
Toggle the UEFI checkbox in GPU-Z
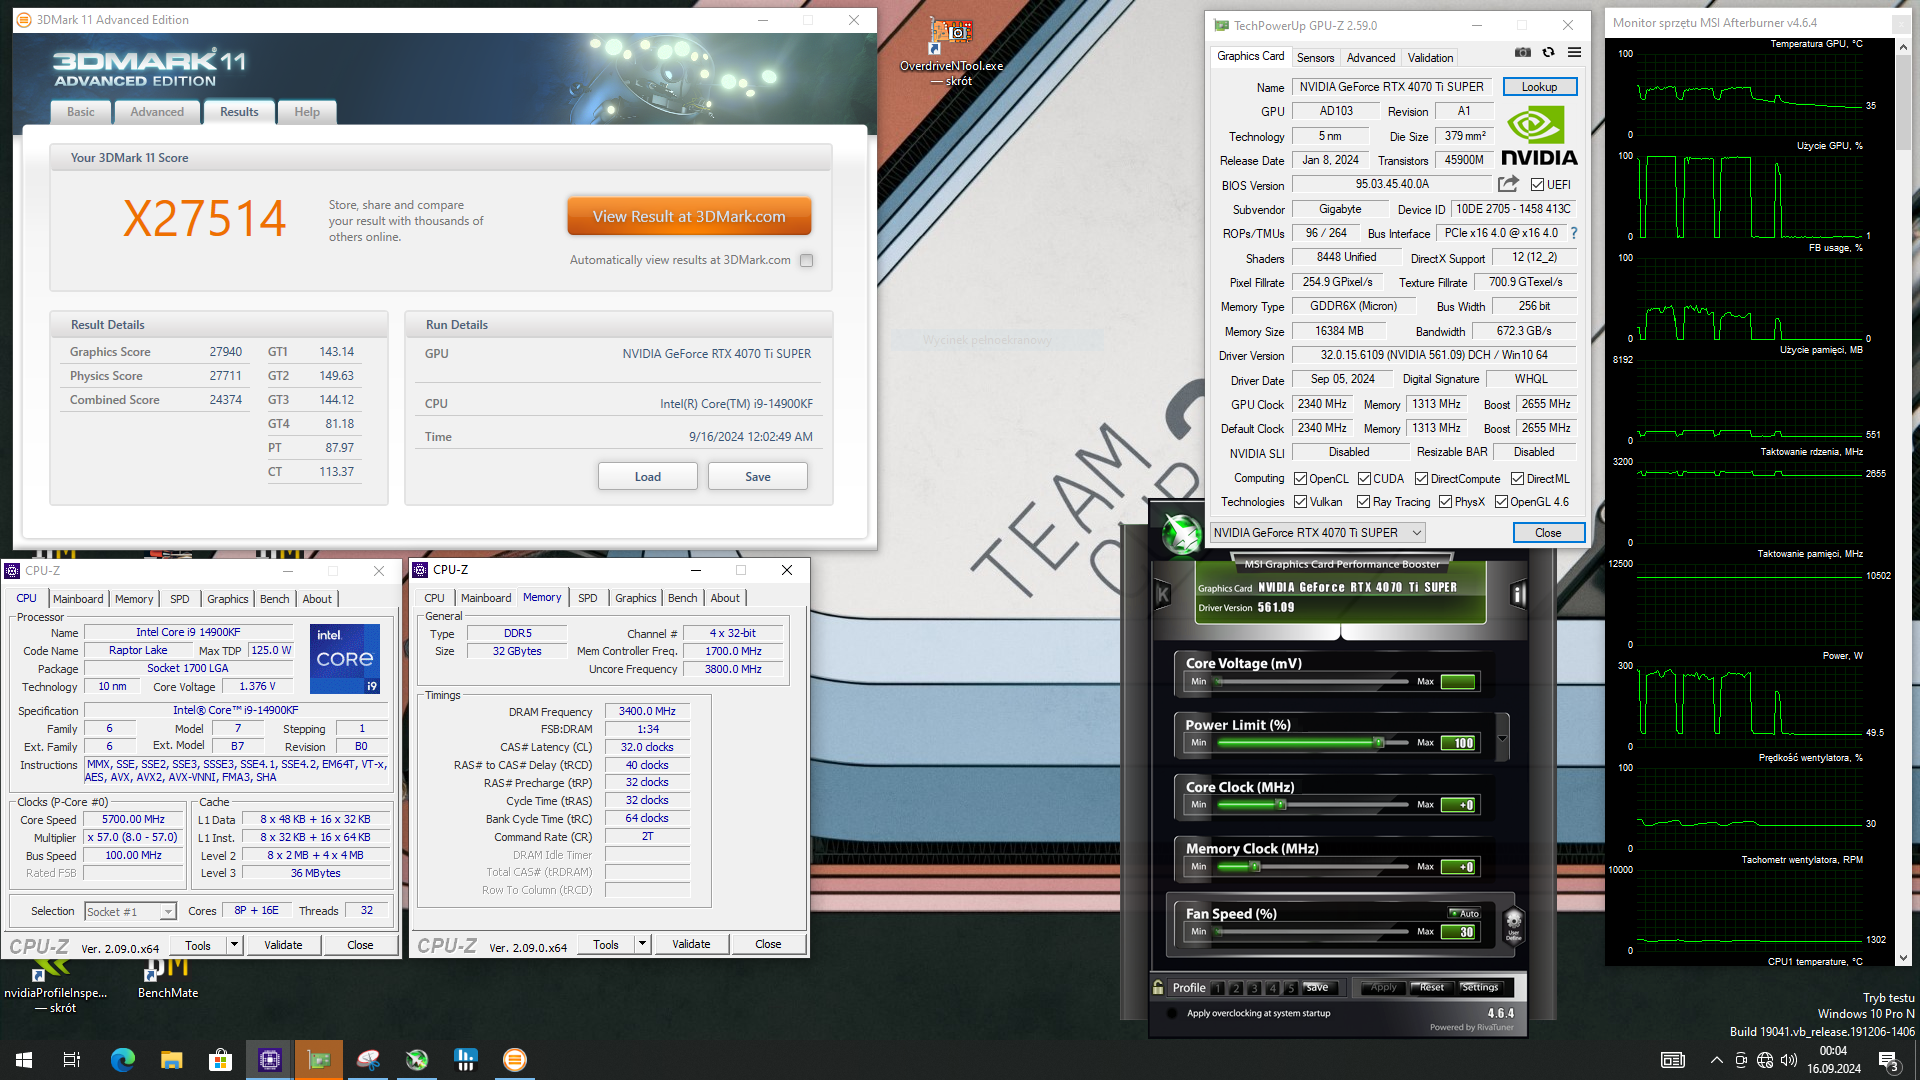coord(1537,185)
